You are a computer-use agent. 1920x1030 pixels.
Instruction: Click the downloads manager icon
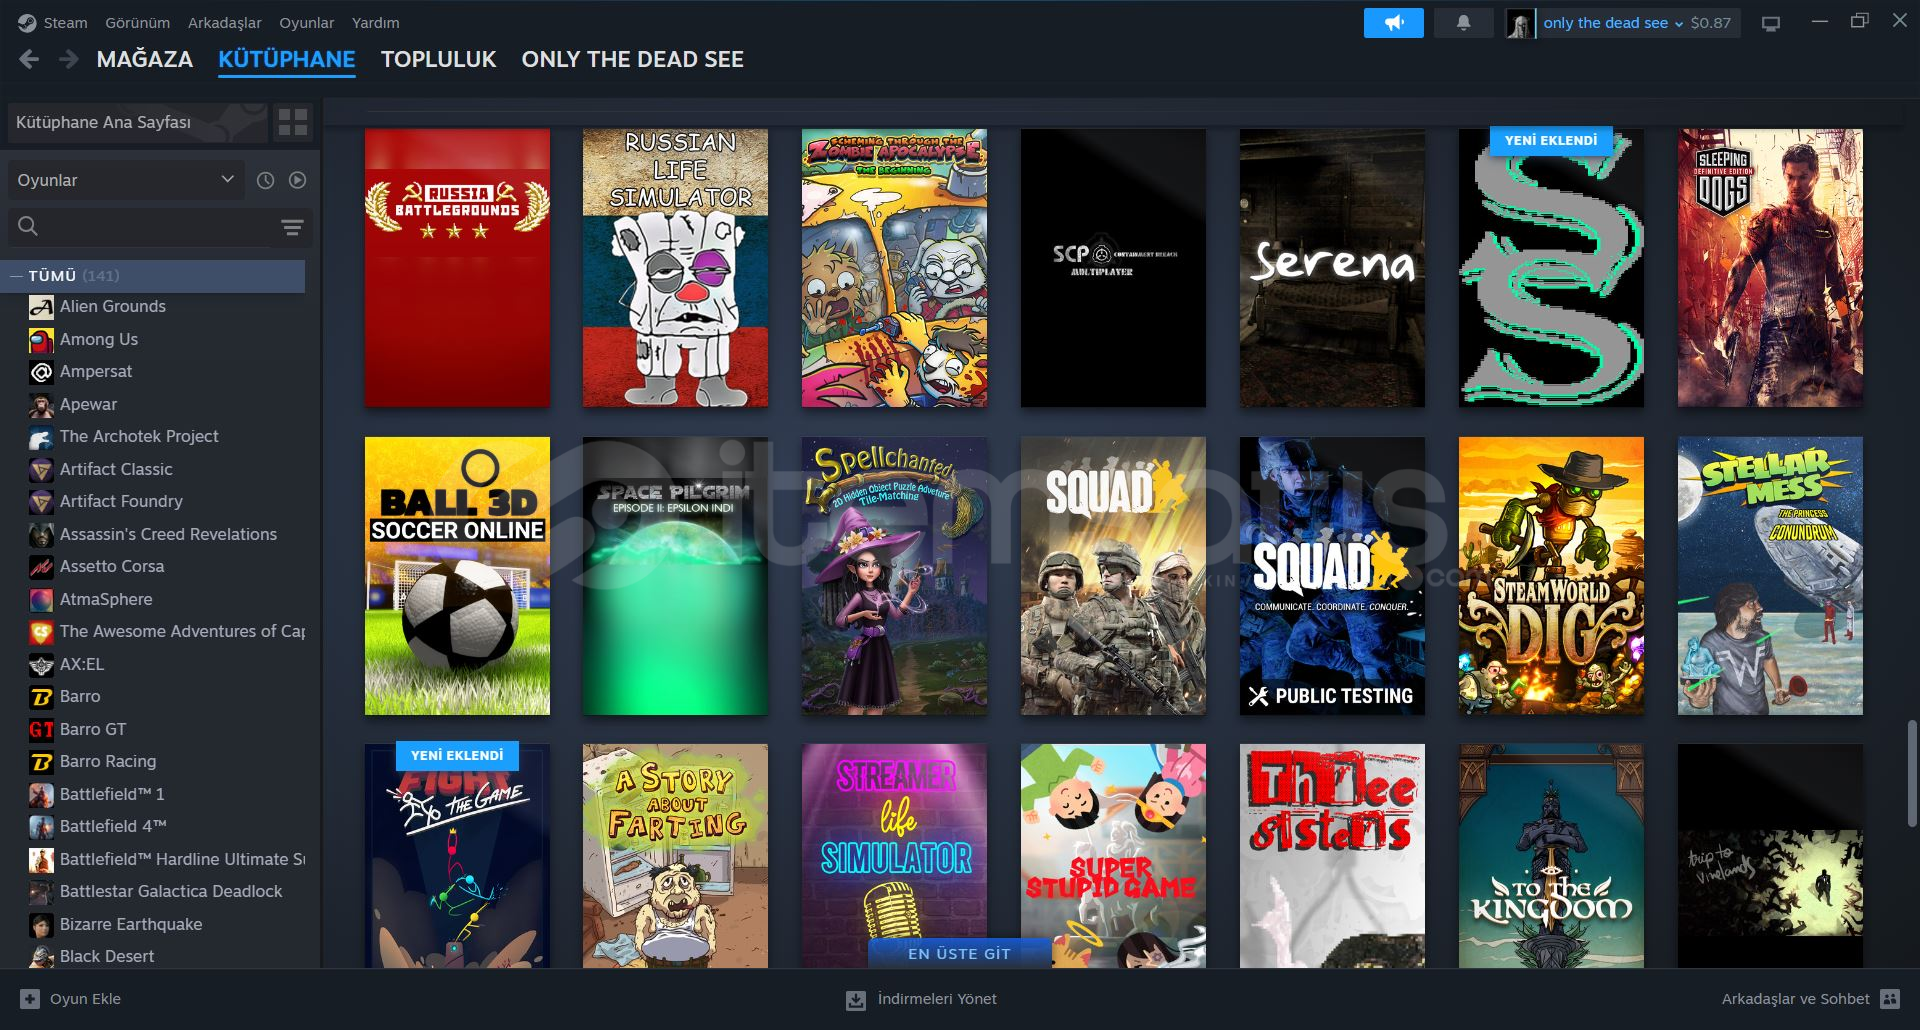click(x=856, y=999)
